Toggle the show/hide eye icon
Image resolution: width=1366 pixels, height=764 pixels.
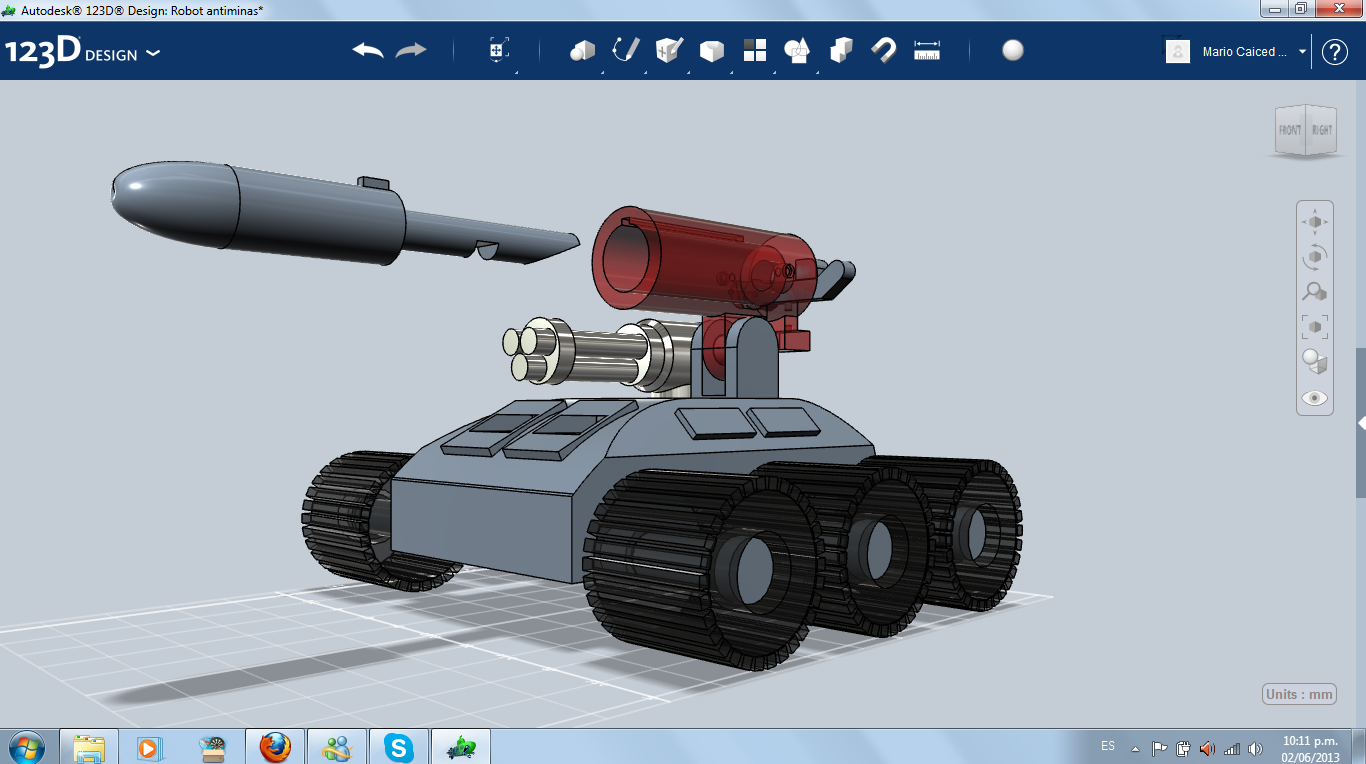[x=1315, y=398]
